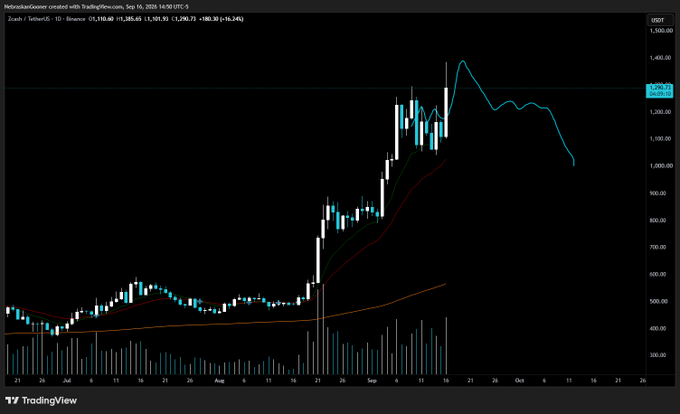
Task: Click the low value L1,101.93
Action: [156, 19]
